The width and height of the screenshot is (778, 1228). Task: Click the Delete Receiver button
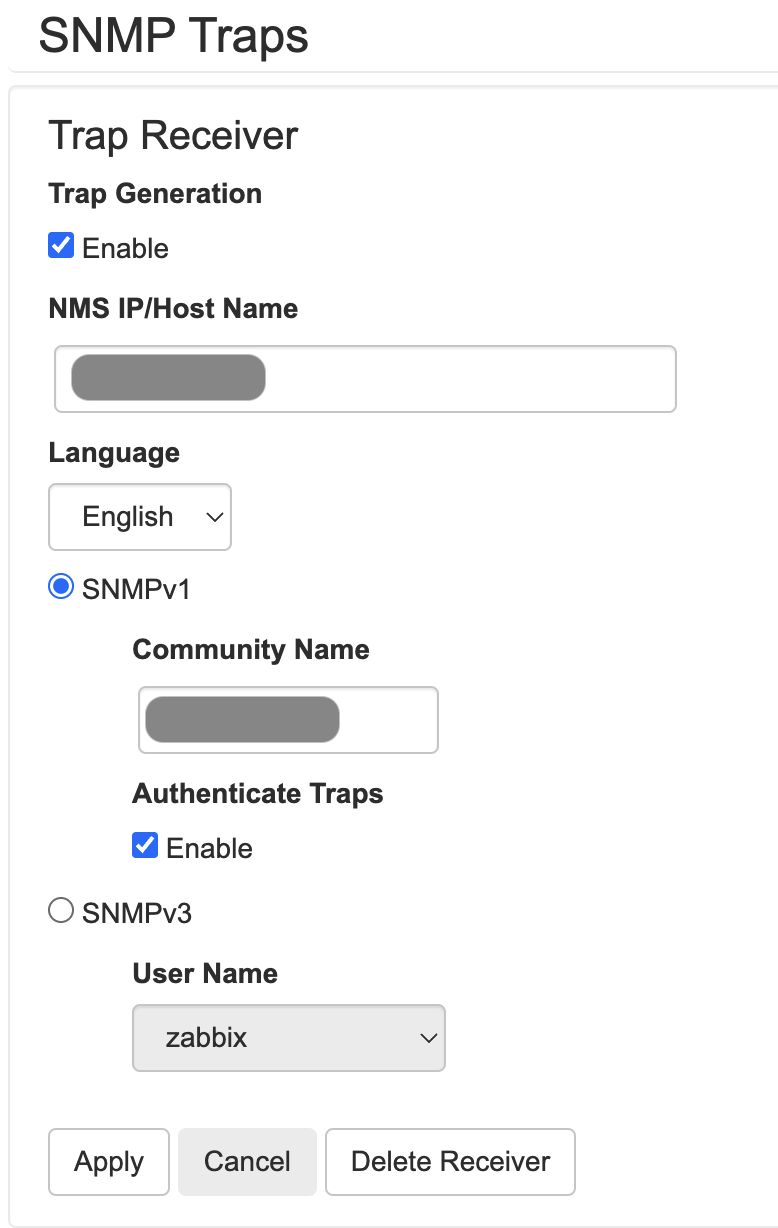tap(450, 1162)
